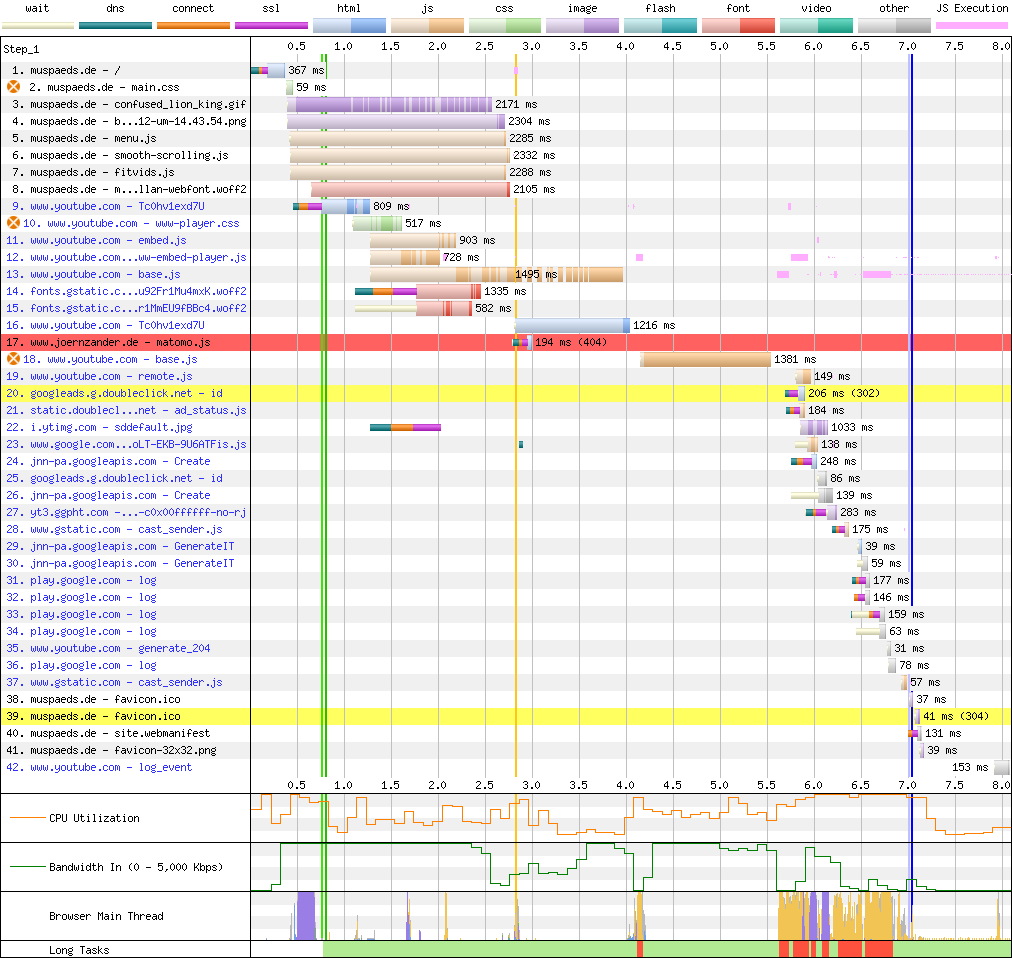Click the render-blocking icon beside main.css

(x=14, y=87)
